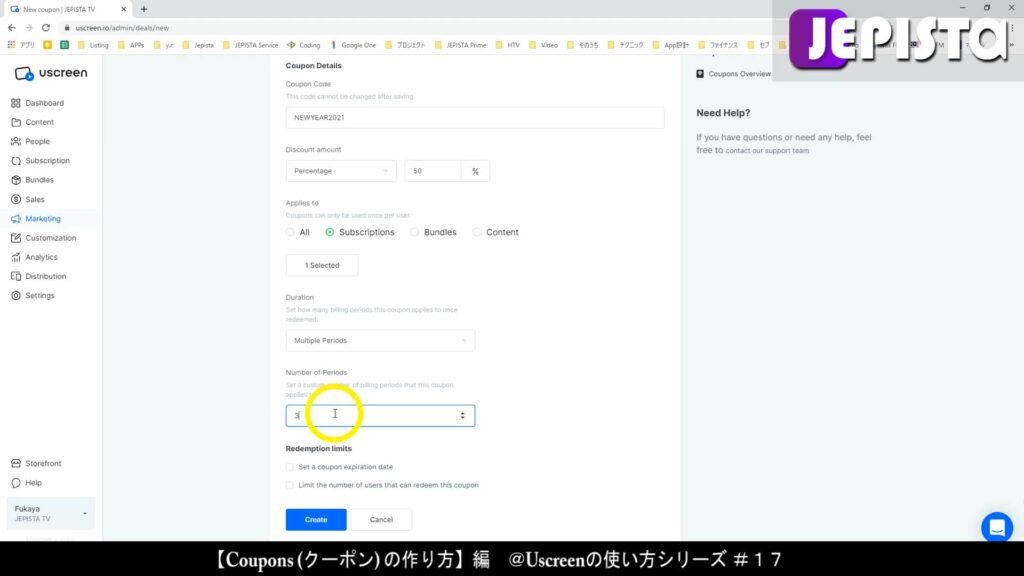Open the Video bookmark folder

(543, 45)
